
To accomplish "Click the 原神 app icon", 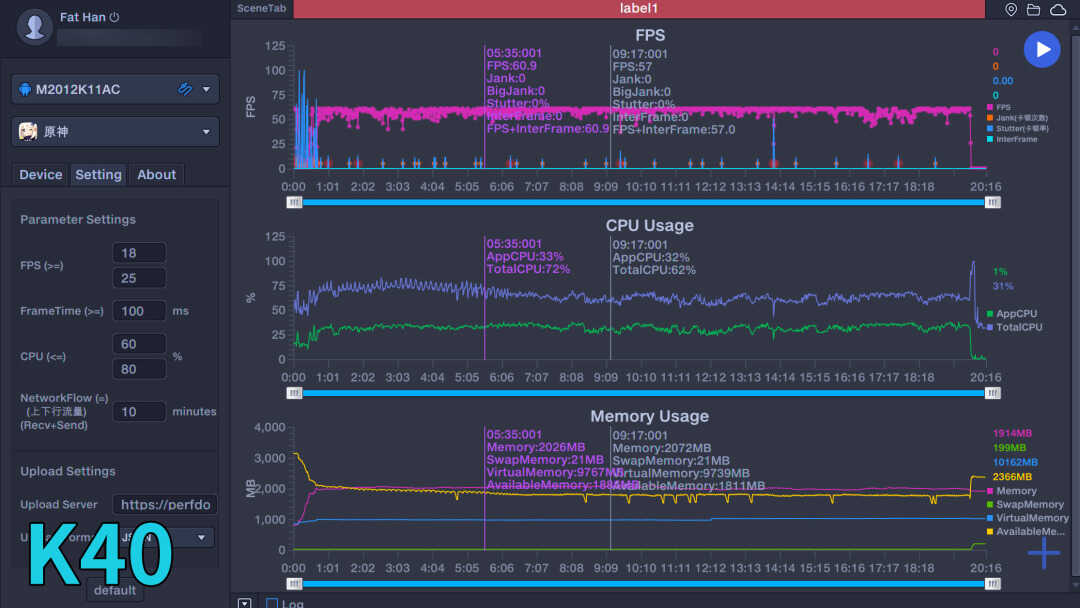I will coord(28,132).
